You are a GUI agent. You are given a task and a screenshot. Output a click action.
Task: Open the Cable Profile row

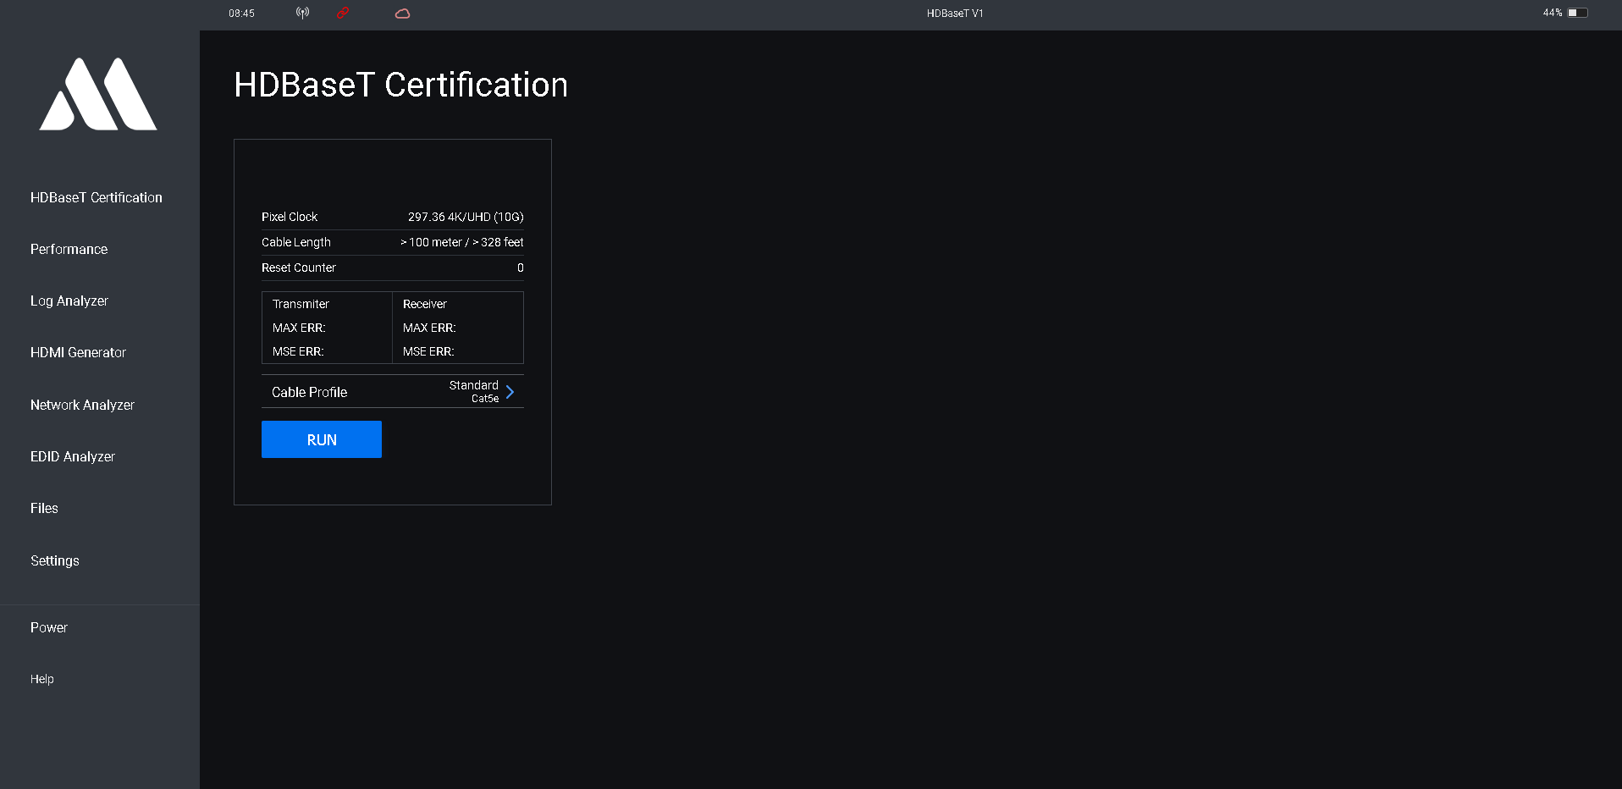(x=393, y=392)
